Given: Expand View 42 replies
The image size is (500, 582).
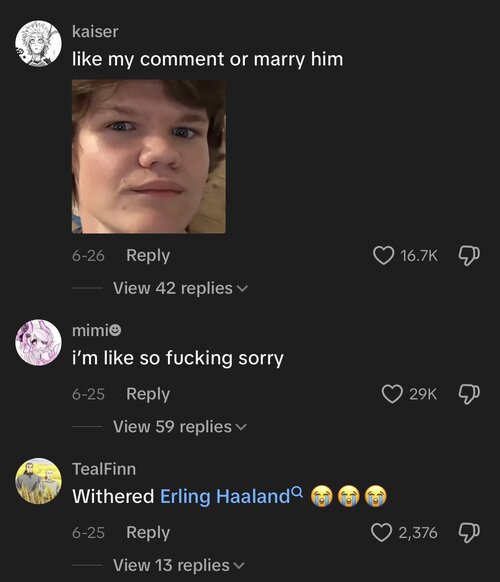Looking at the screenshot, I should 180,288.
